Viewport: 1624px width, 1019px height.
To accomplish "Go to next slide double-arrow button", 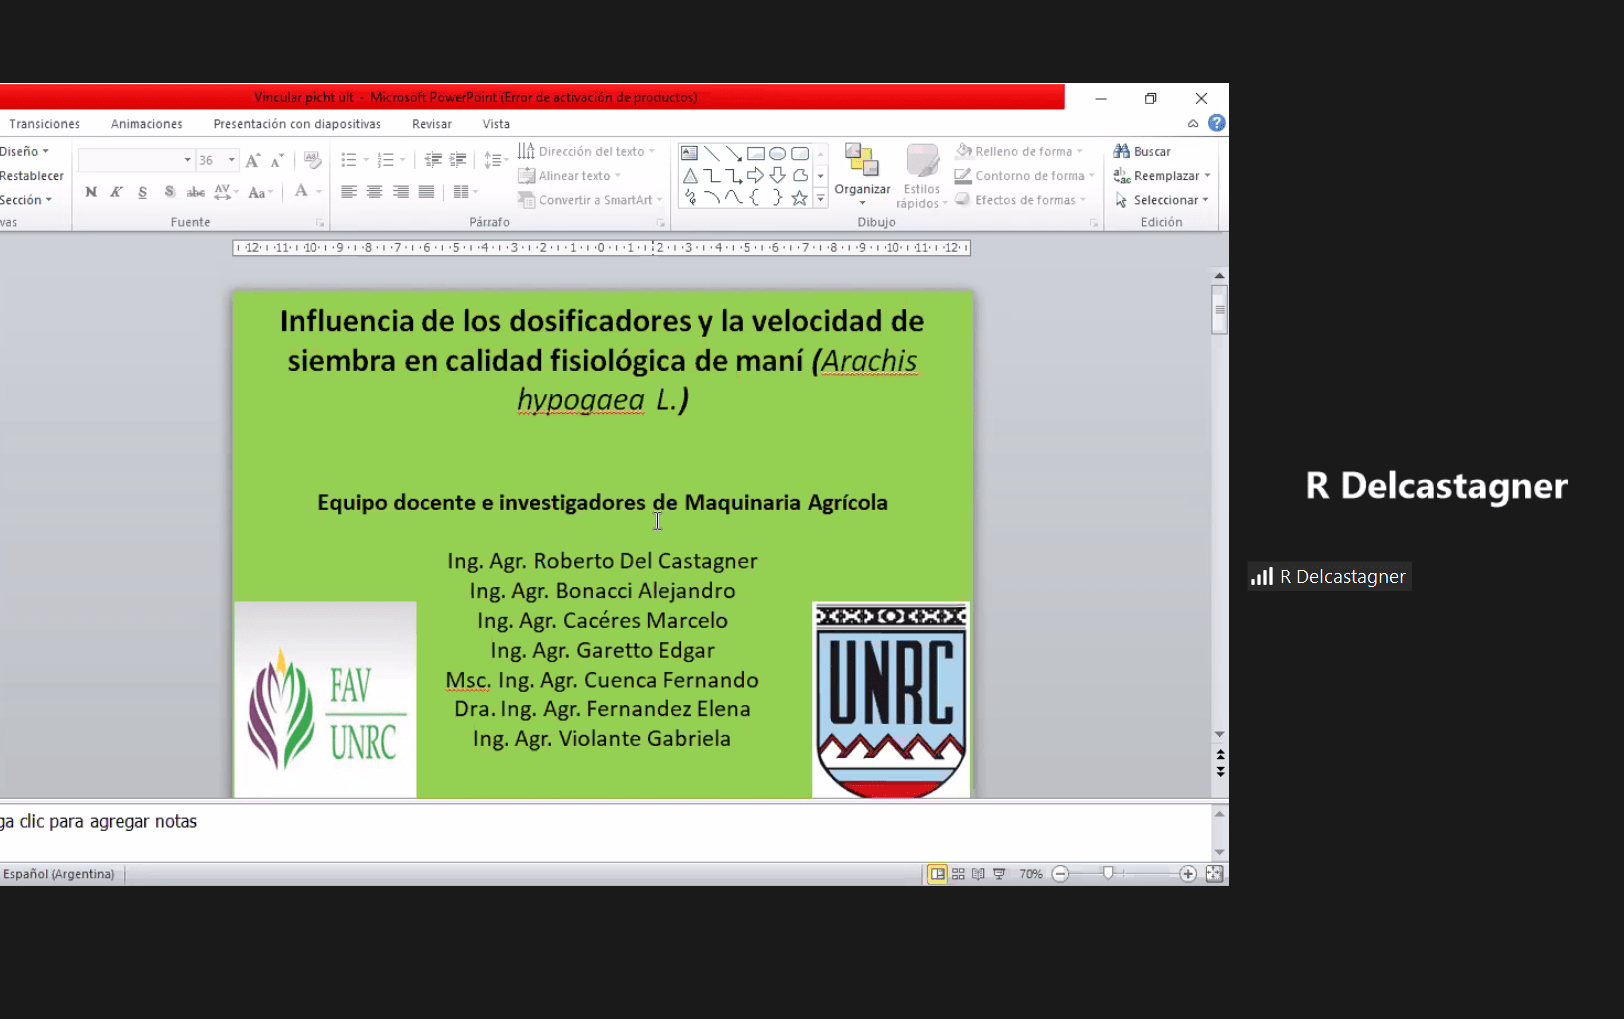I will point(1220,772).
